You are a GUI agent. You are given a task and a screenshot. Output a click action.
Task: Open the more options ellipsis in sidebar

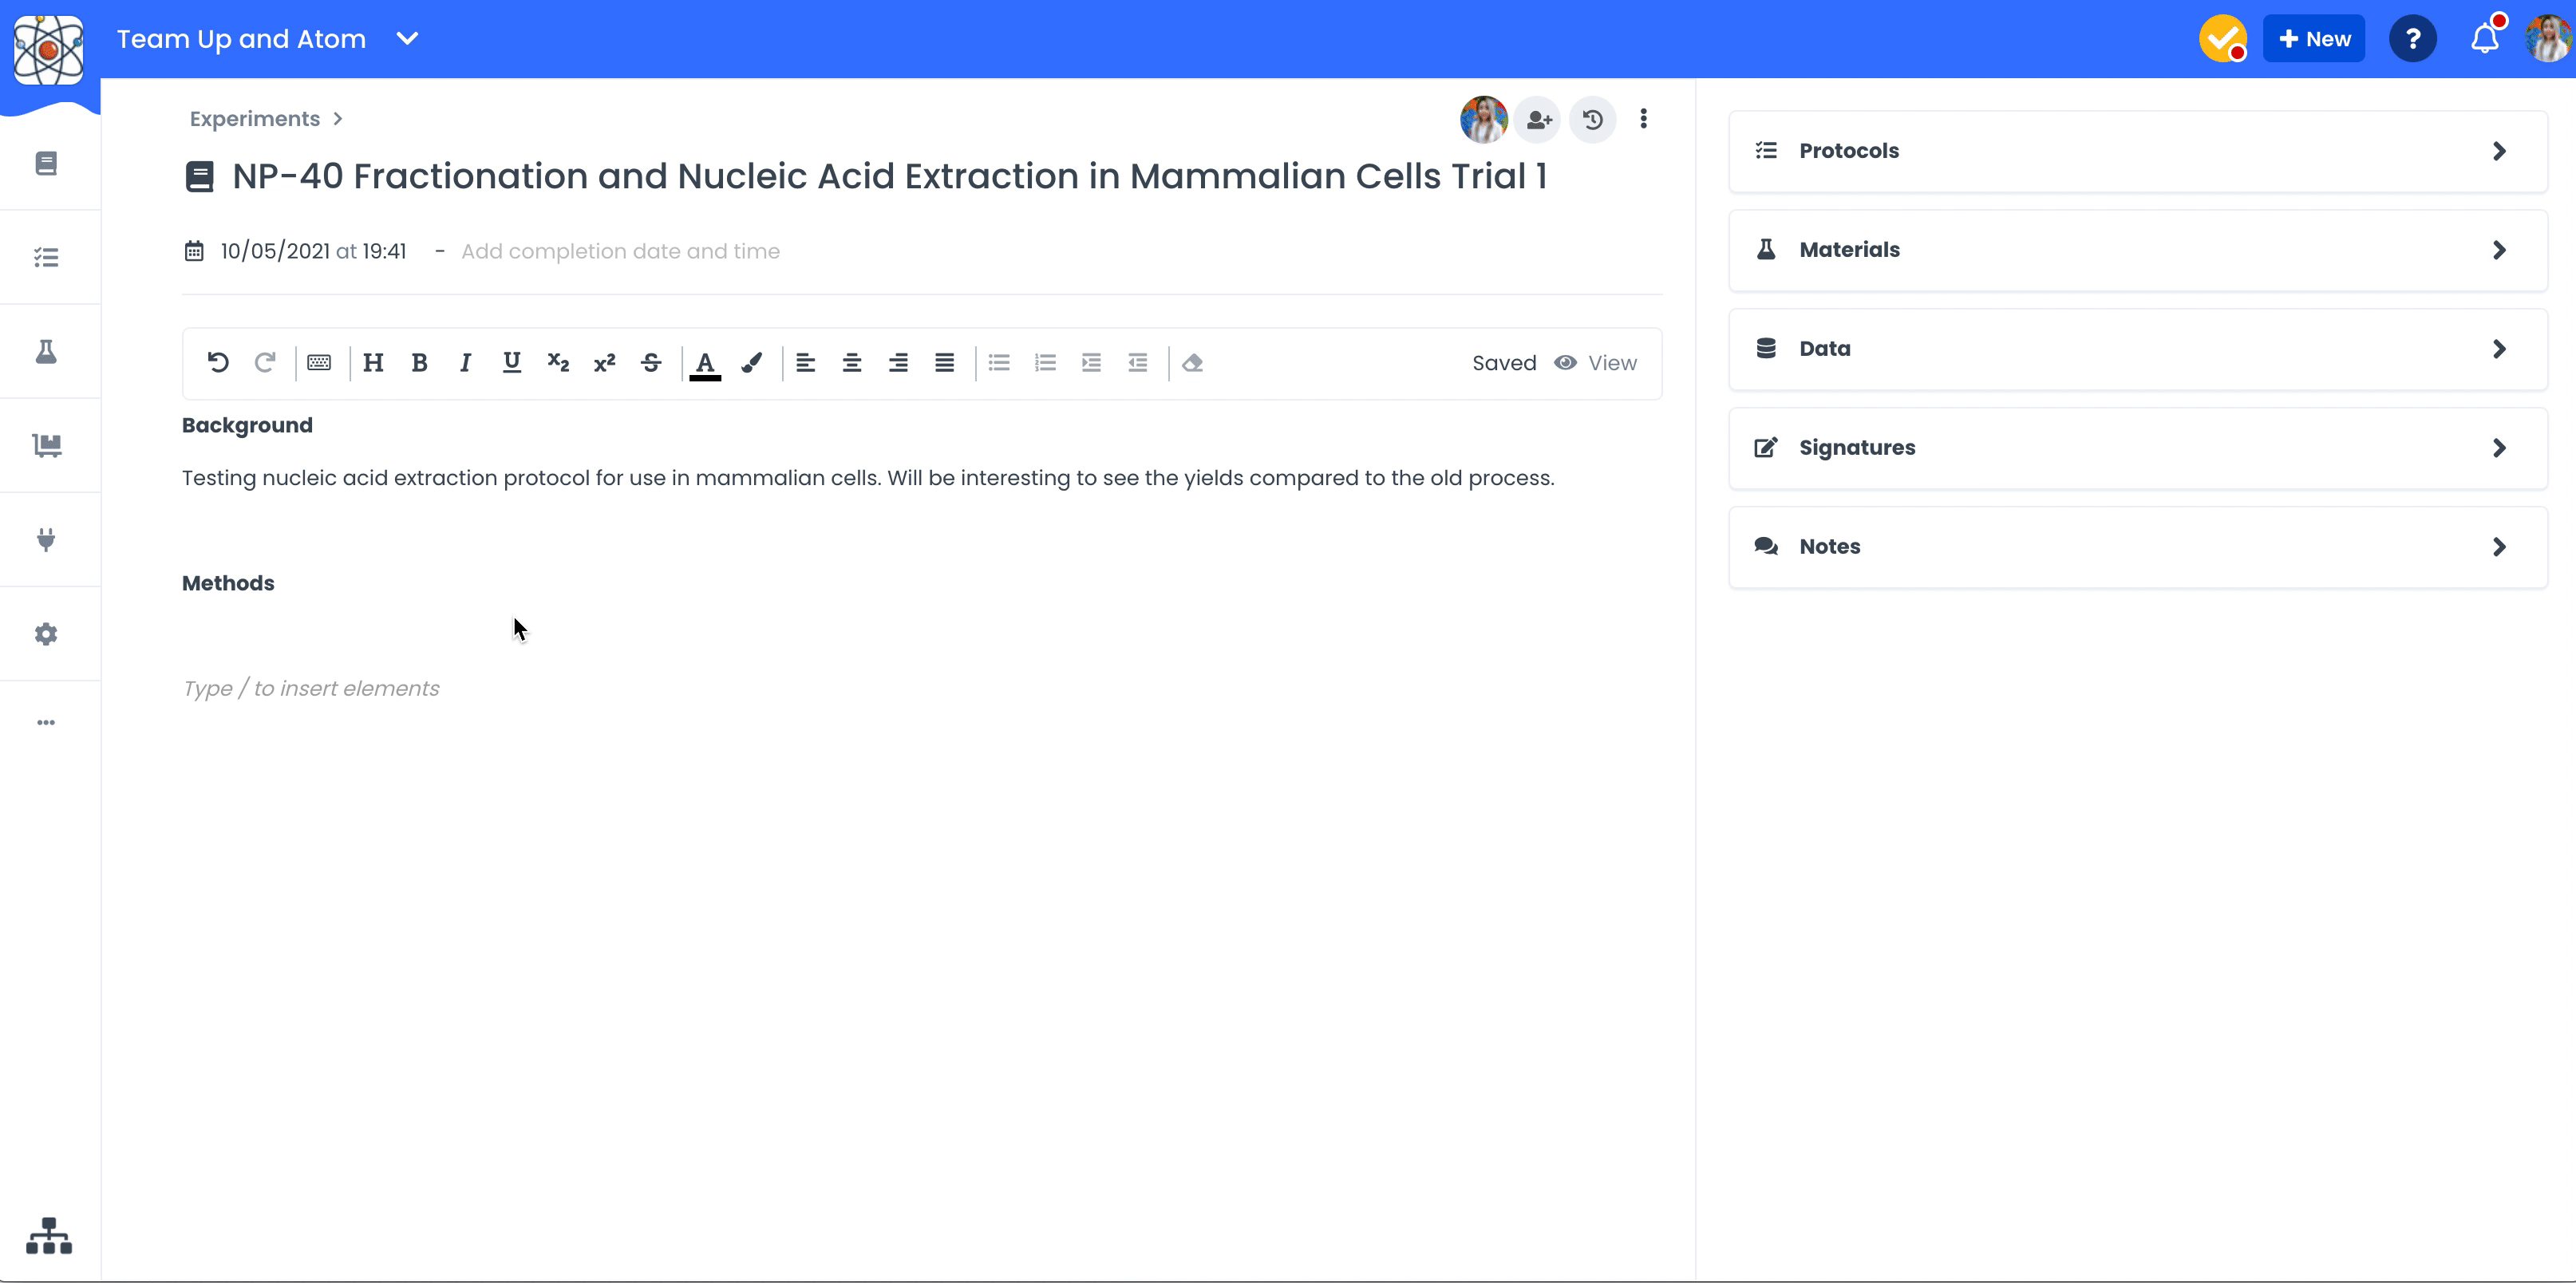click(x=46, y=722)
